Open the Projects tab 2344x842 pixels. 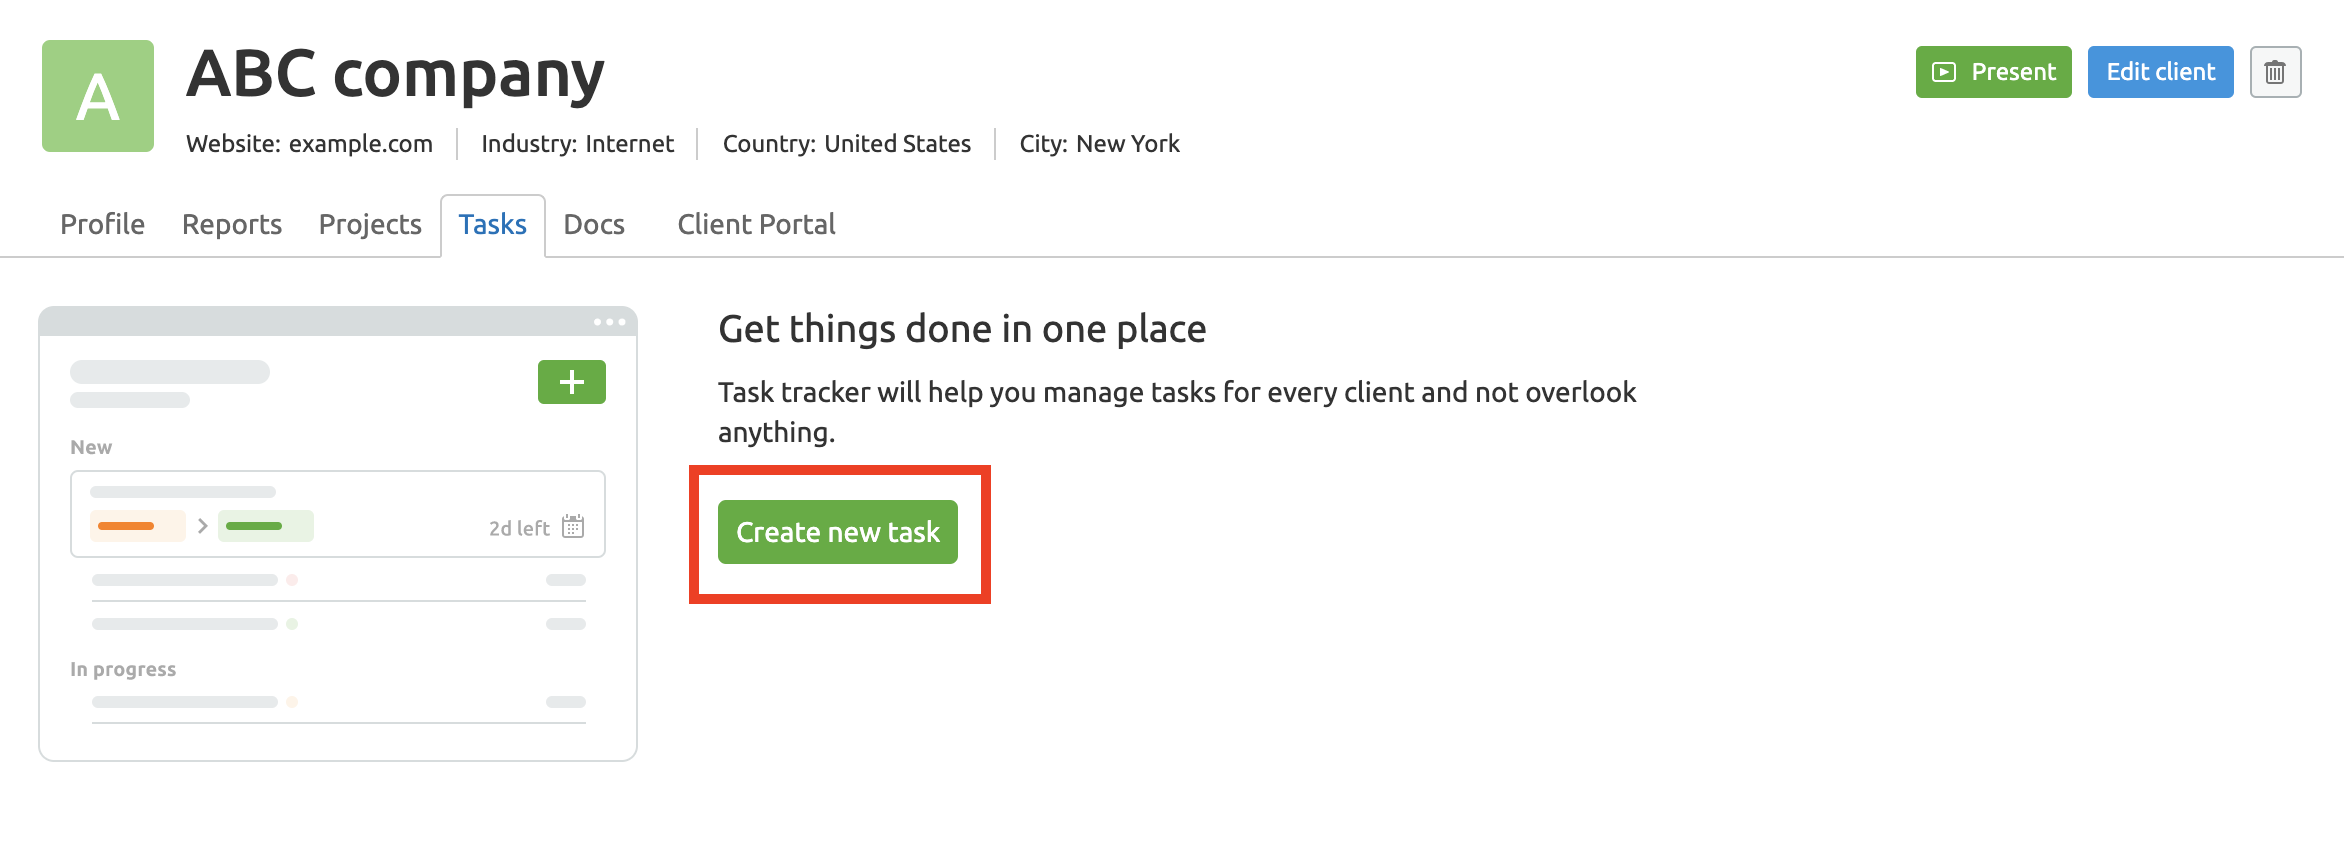pyautogui.click(x=370, y=224)
